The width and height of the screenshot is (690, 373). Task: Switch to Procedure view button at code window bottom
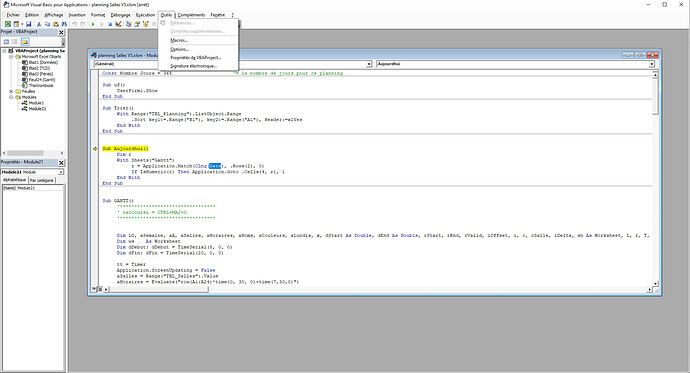(x=94, y=289)
